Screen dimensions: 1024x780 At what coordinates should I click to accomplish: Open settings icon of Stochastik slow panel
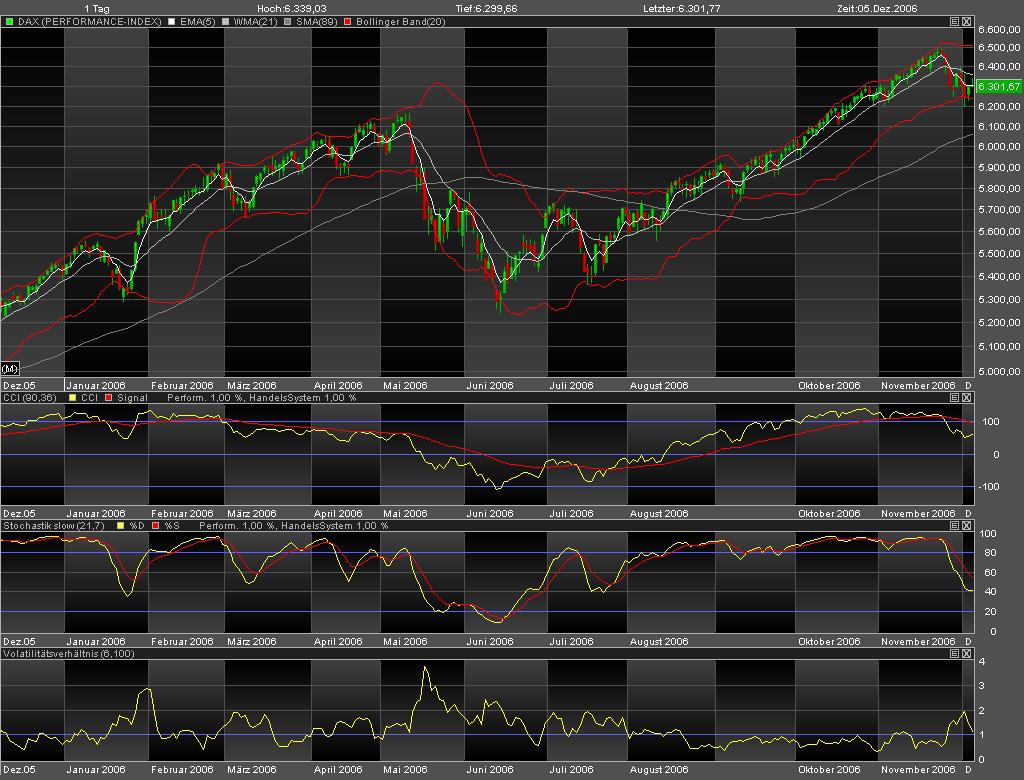click(x=954, y=525)
